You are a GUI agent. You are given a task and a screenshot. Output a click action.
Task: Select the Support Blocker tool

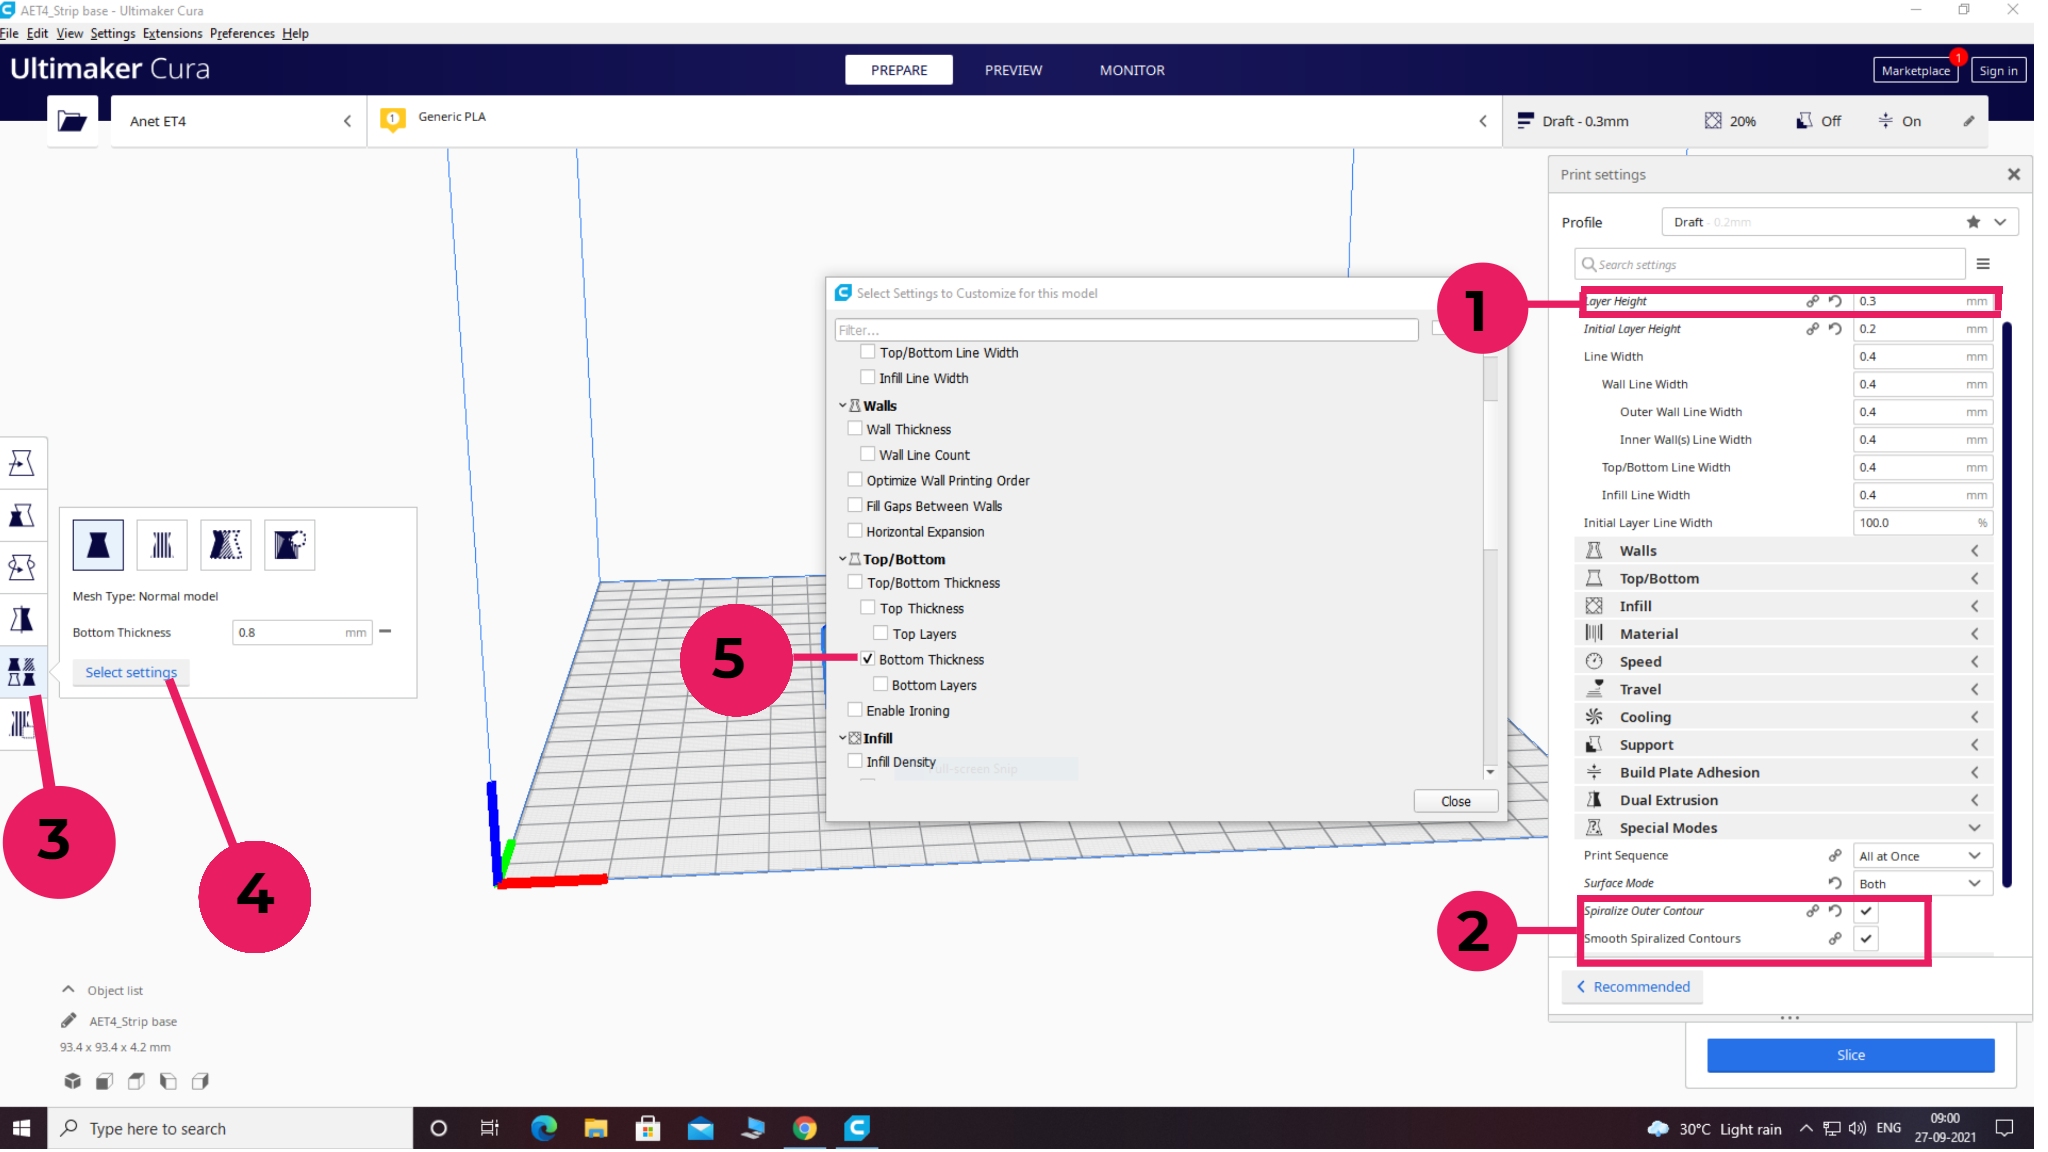21,723
